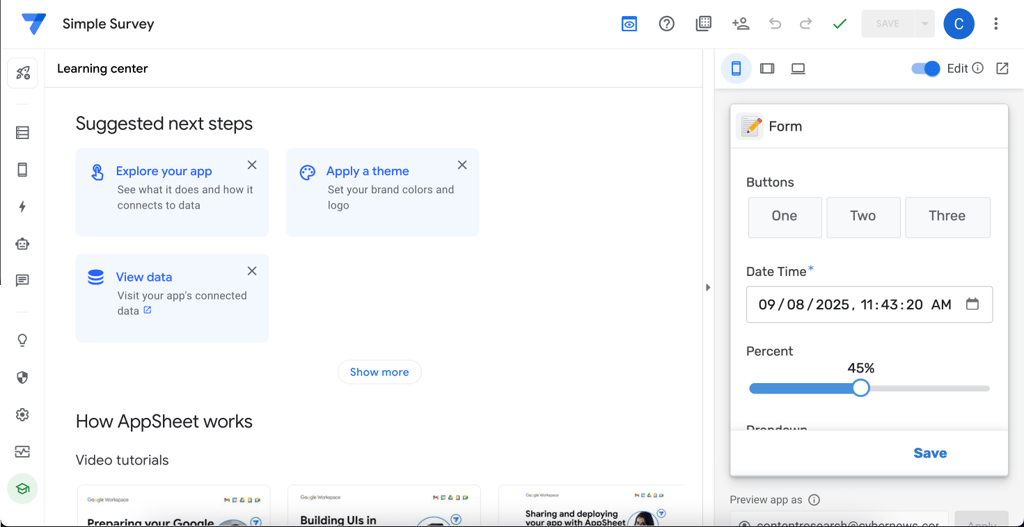Open the help question mark icon
Image resolution: width=1024 pixels, height=527 pixels.
666,24
